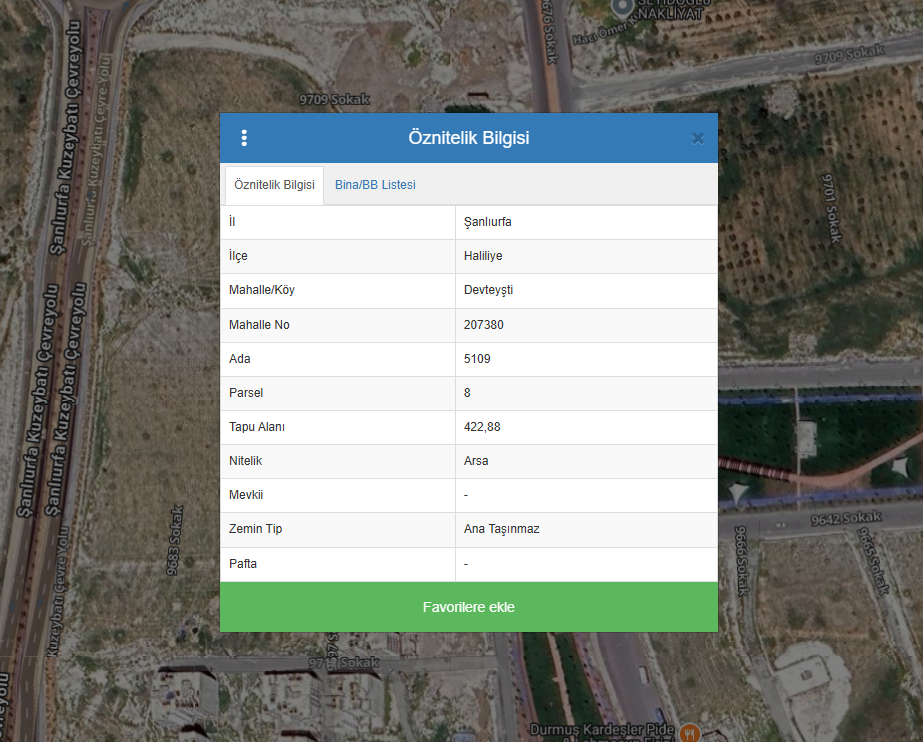The width and height of the screenshot is (923, 742).
Task: Click the 9642 Sokak label on map
Action: (844, 517)
